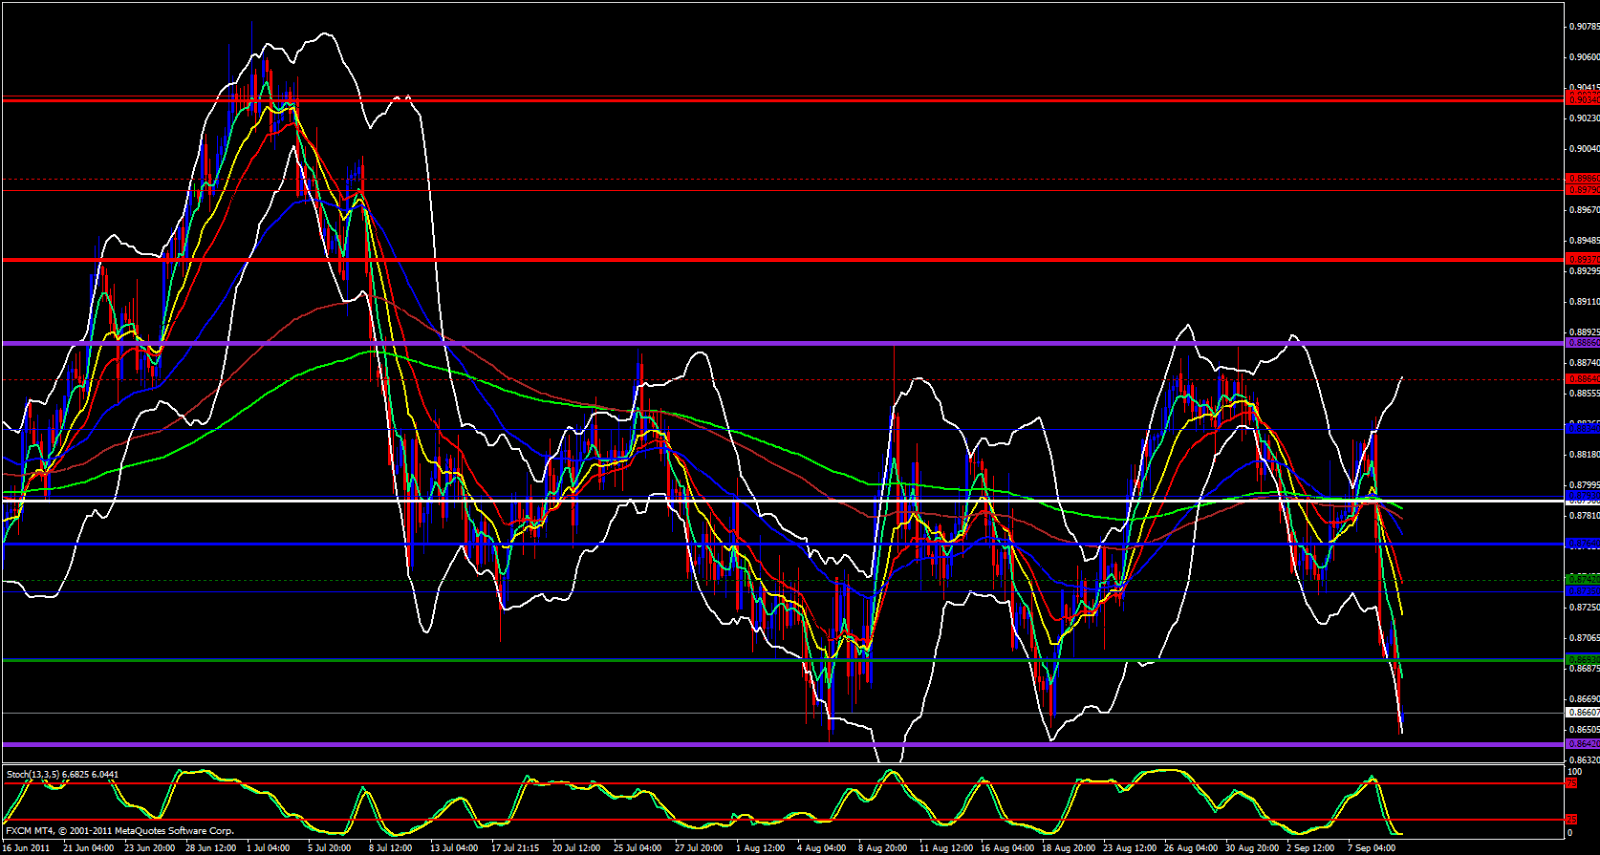The width and height of the screenshot is (1600, 855).
Task: Click the 1 Aug 12:00 time label
Action: 760,848
